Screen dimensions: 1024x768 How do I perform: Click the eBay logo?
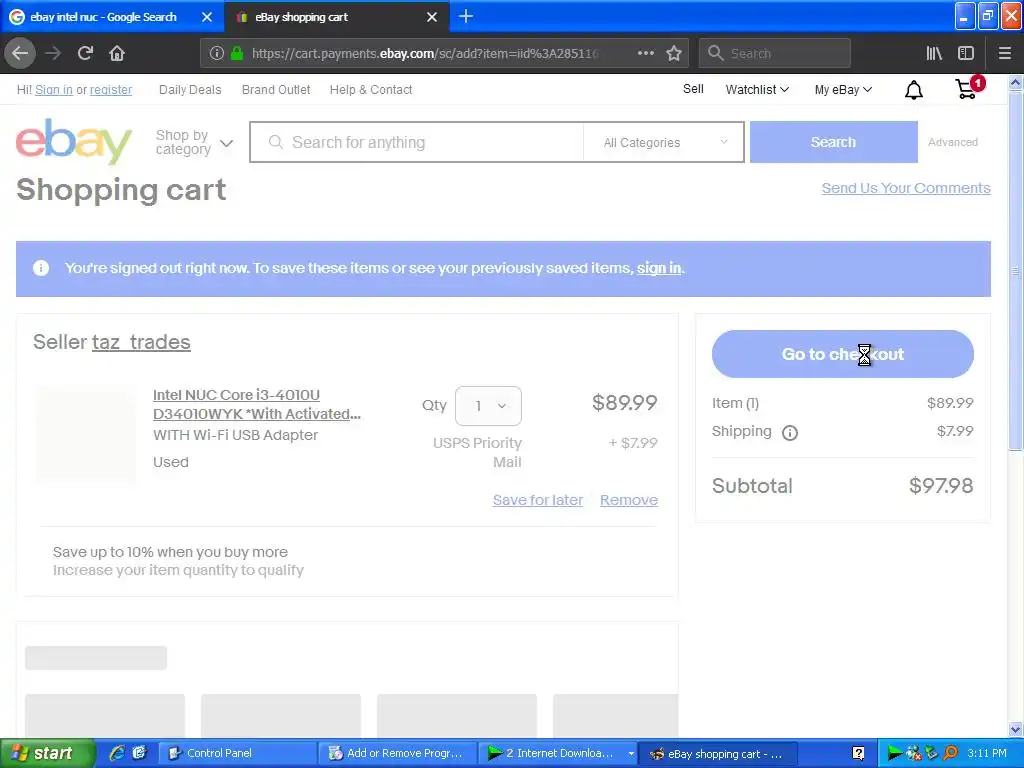[74, 141]
